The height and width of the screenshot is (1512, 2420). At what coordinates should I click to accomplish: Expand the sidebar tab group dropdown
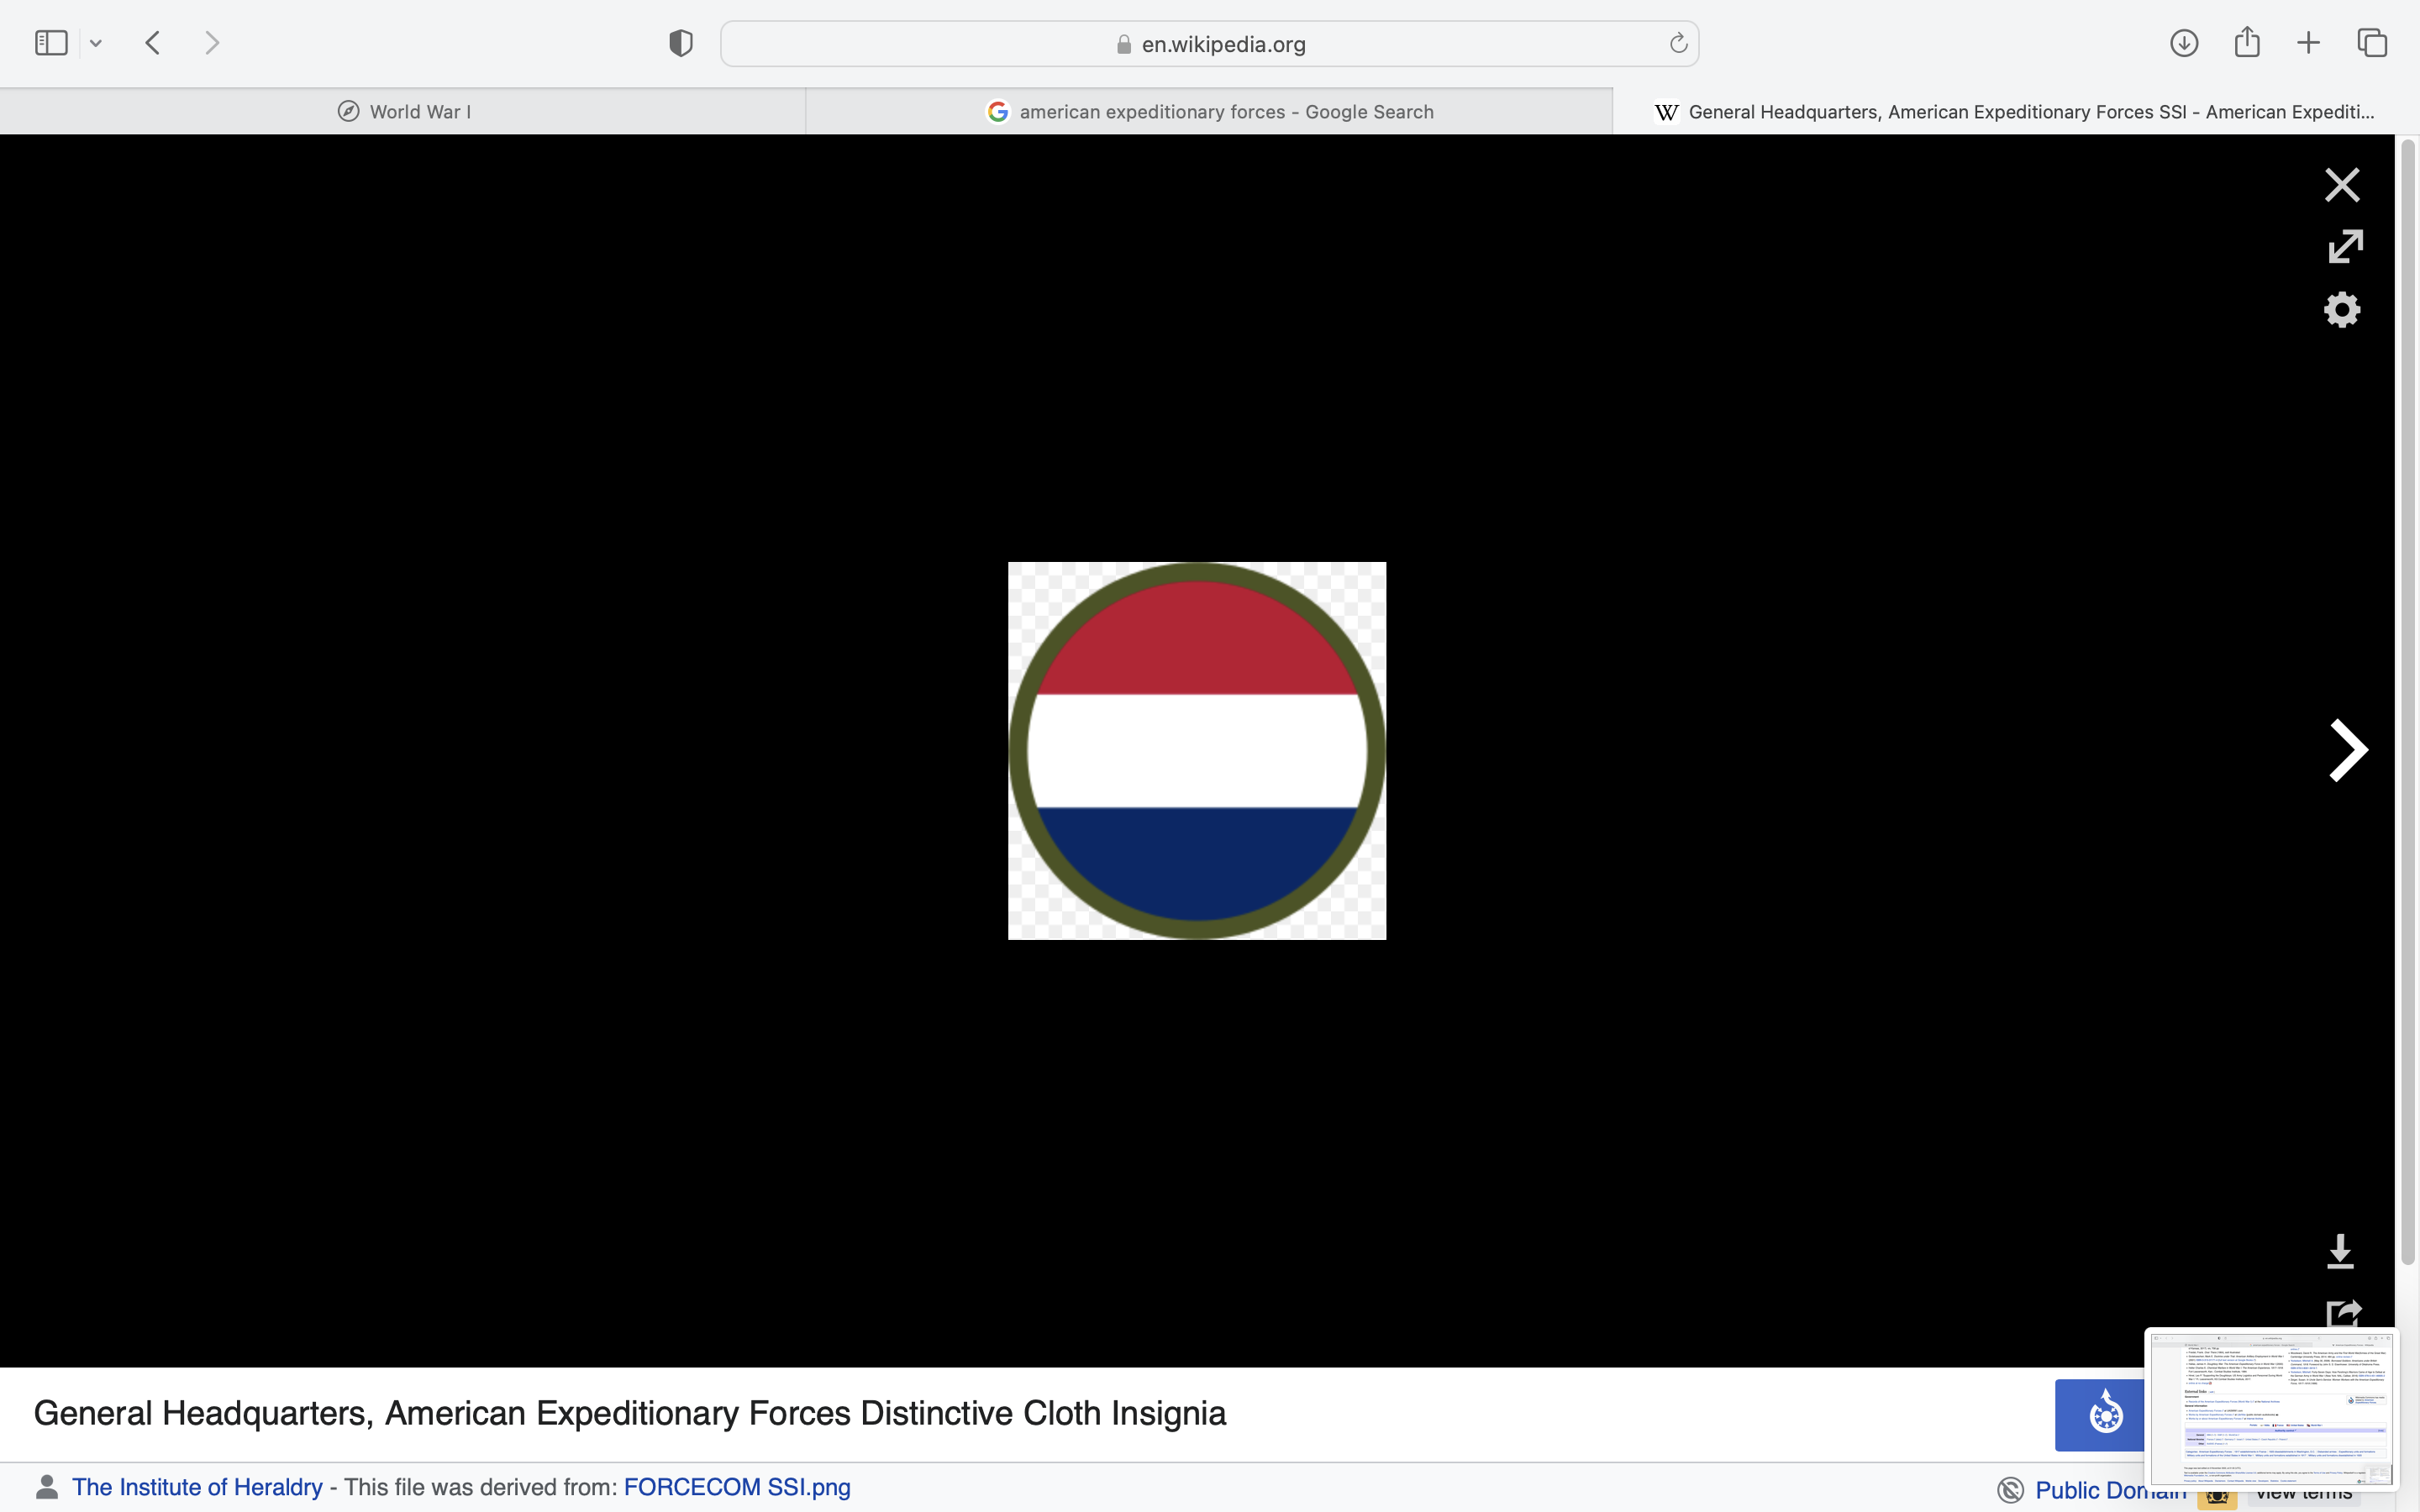pos(96,43)
